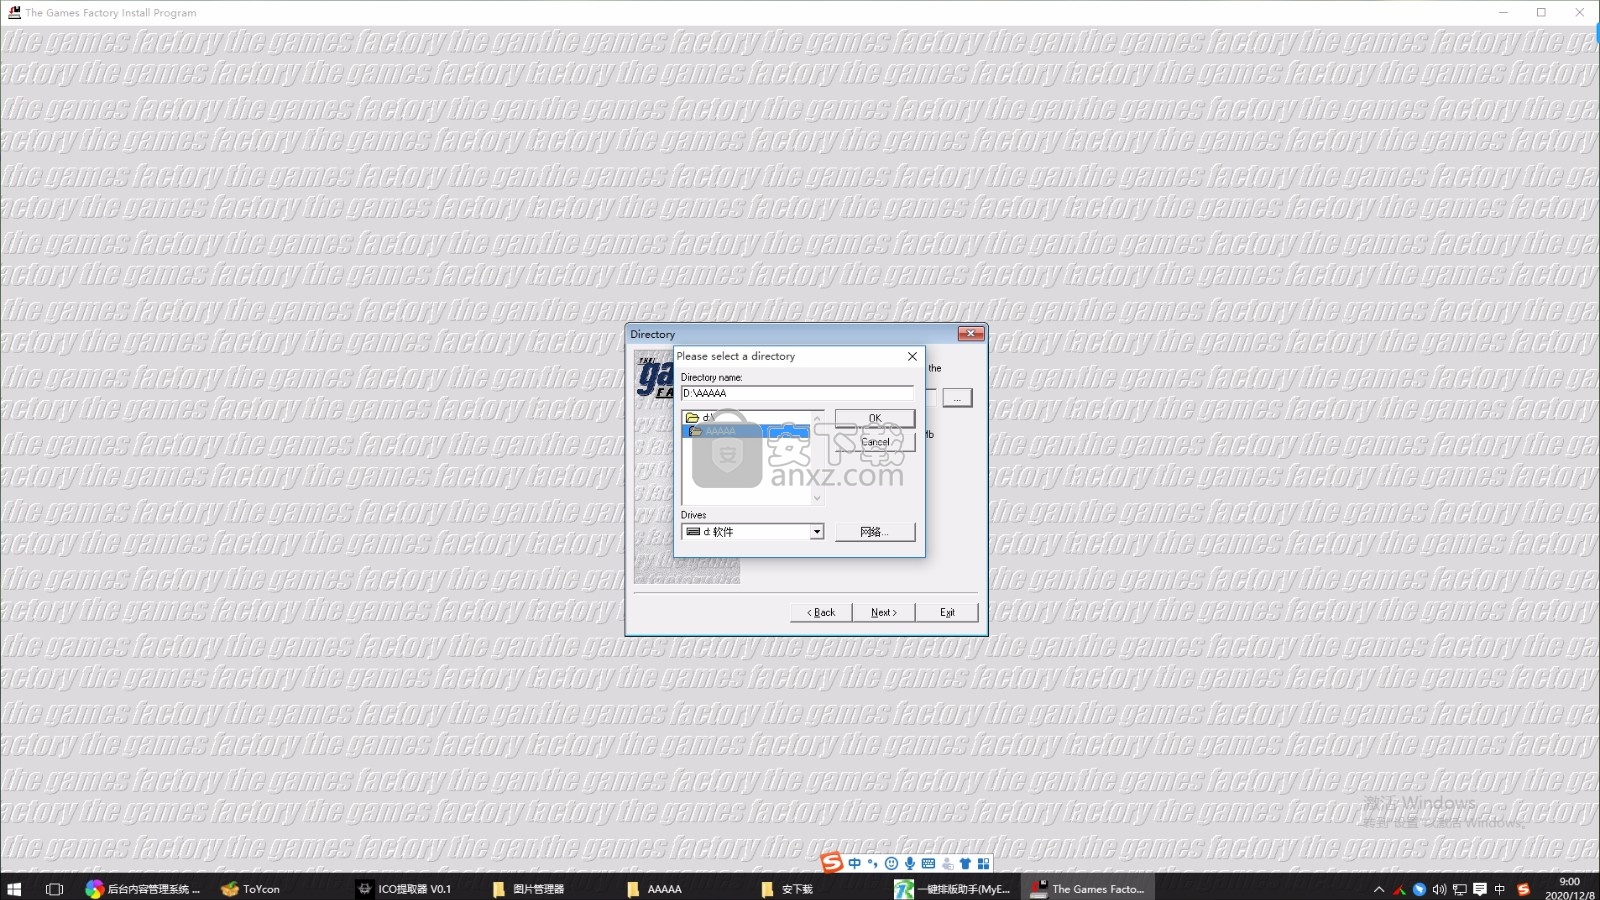Open the network icon in tray
This screenshot has width=1600, height=900.
1460,889
